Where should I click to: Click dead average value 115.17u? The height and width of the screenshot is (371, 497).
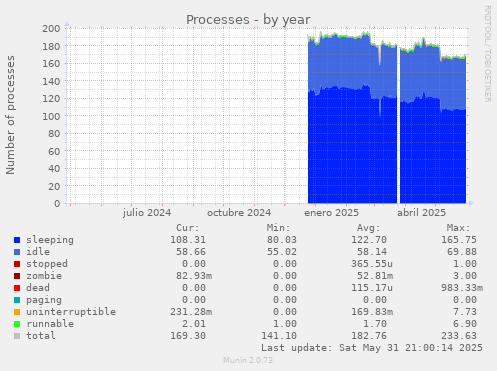tap(372, 288)
